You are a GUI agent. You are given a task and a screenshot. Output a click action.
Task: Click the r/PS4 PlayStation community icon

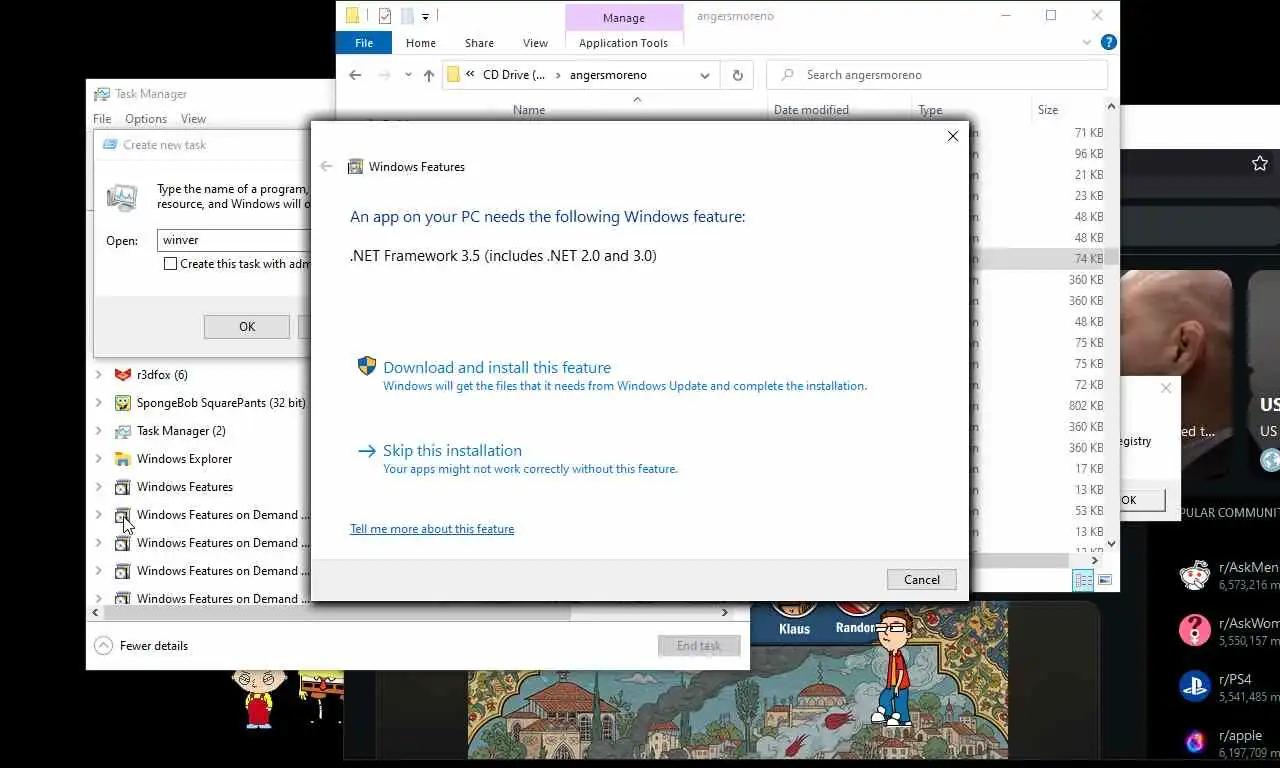point(1194,686)
